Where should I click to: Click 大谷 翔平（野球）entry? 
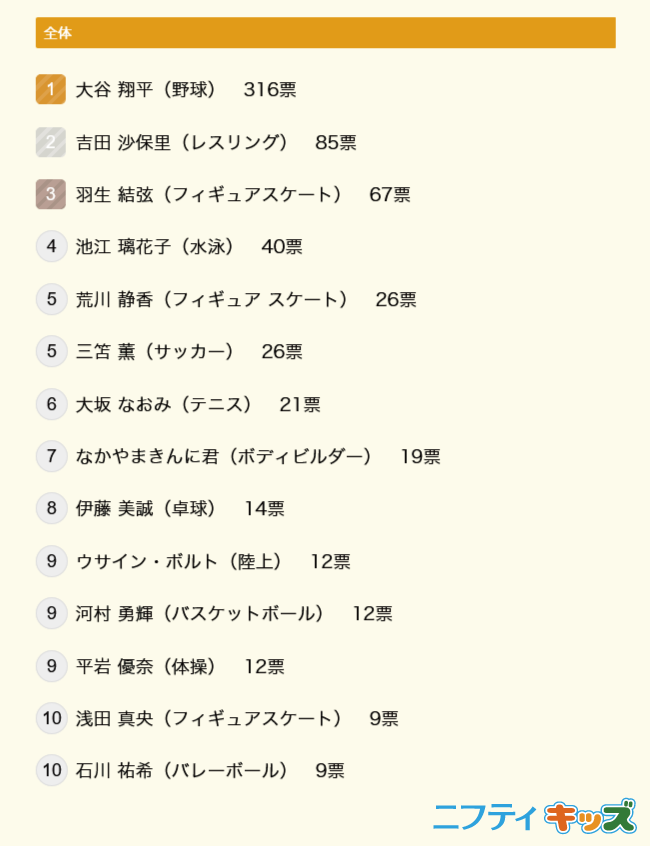coord(146,90)
